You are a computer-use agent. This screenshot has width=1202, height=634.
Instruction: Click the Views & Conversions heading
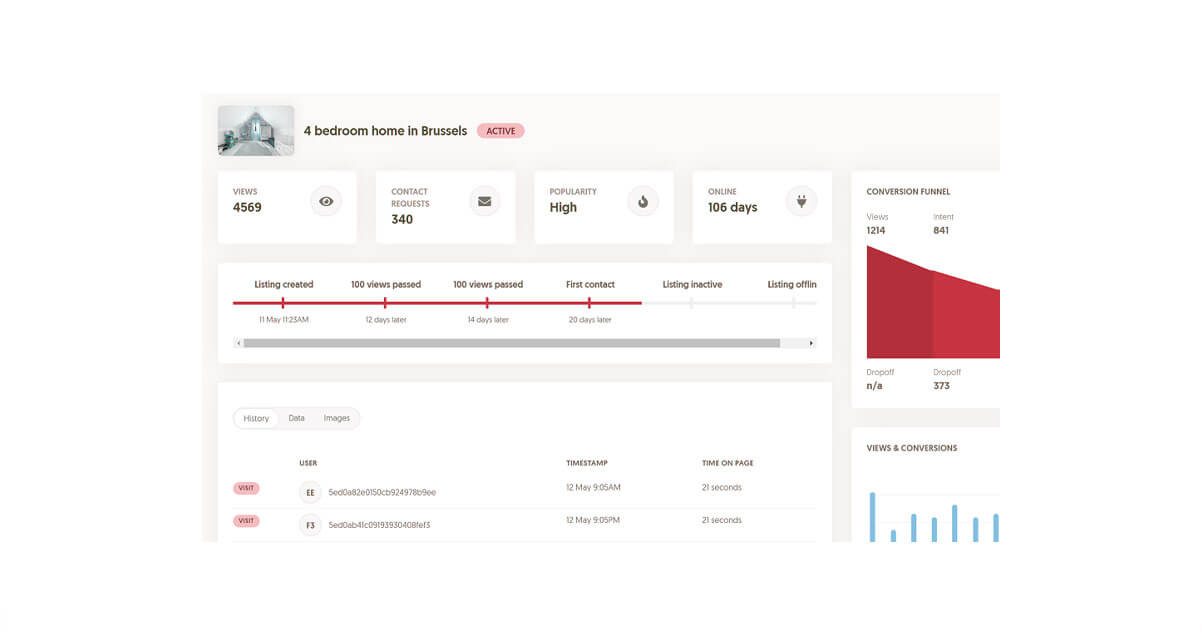912,448
